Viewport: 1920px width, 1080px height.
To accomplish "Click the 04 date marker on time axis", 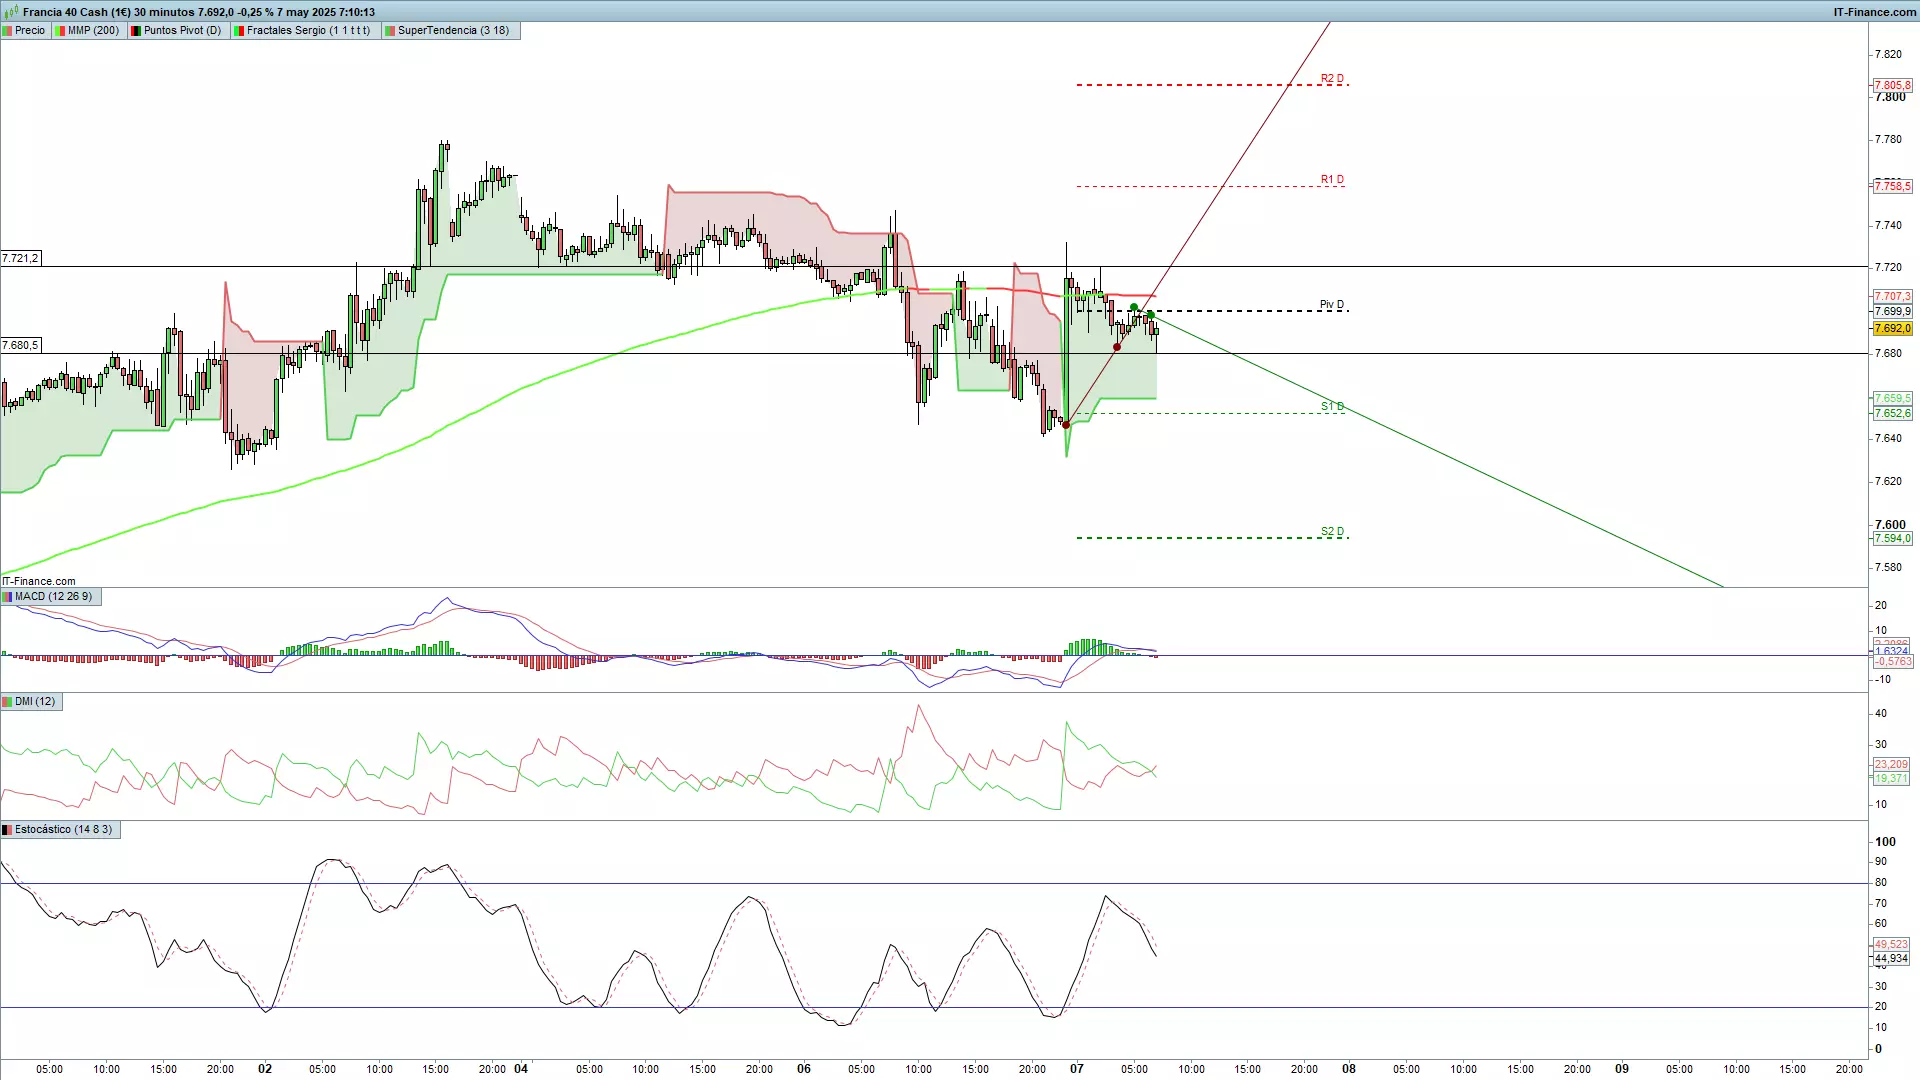I will coord(521,1068).
